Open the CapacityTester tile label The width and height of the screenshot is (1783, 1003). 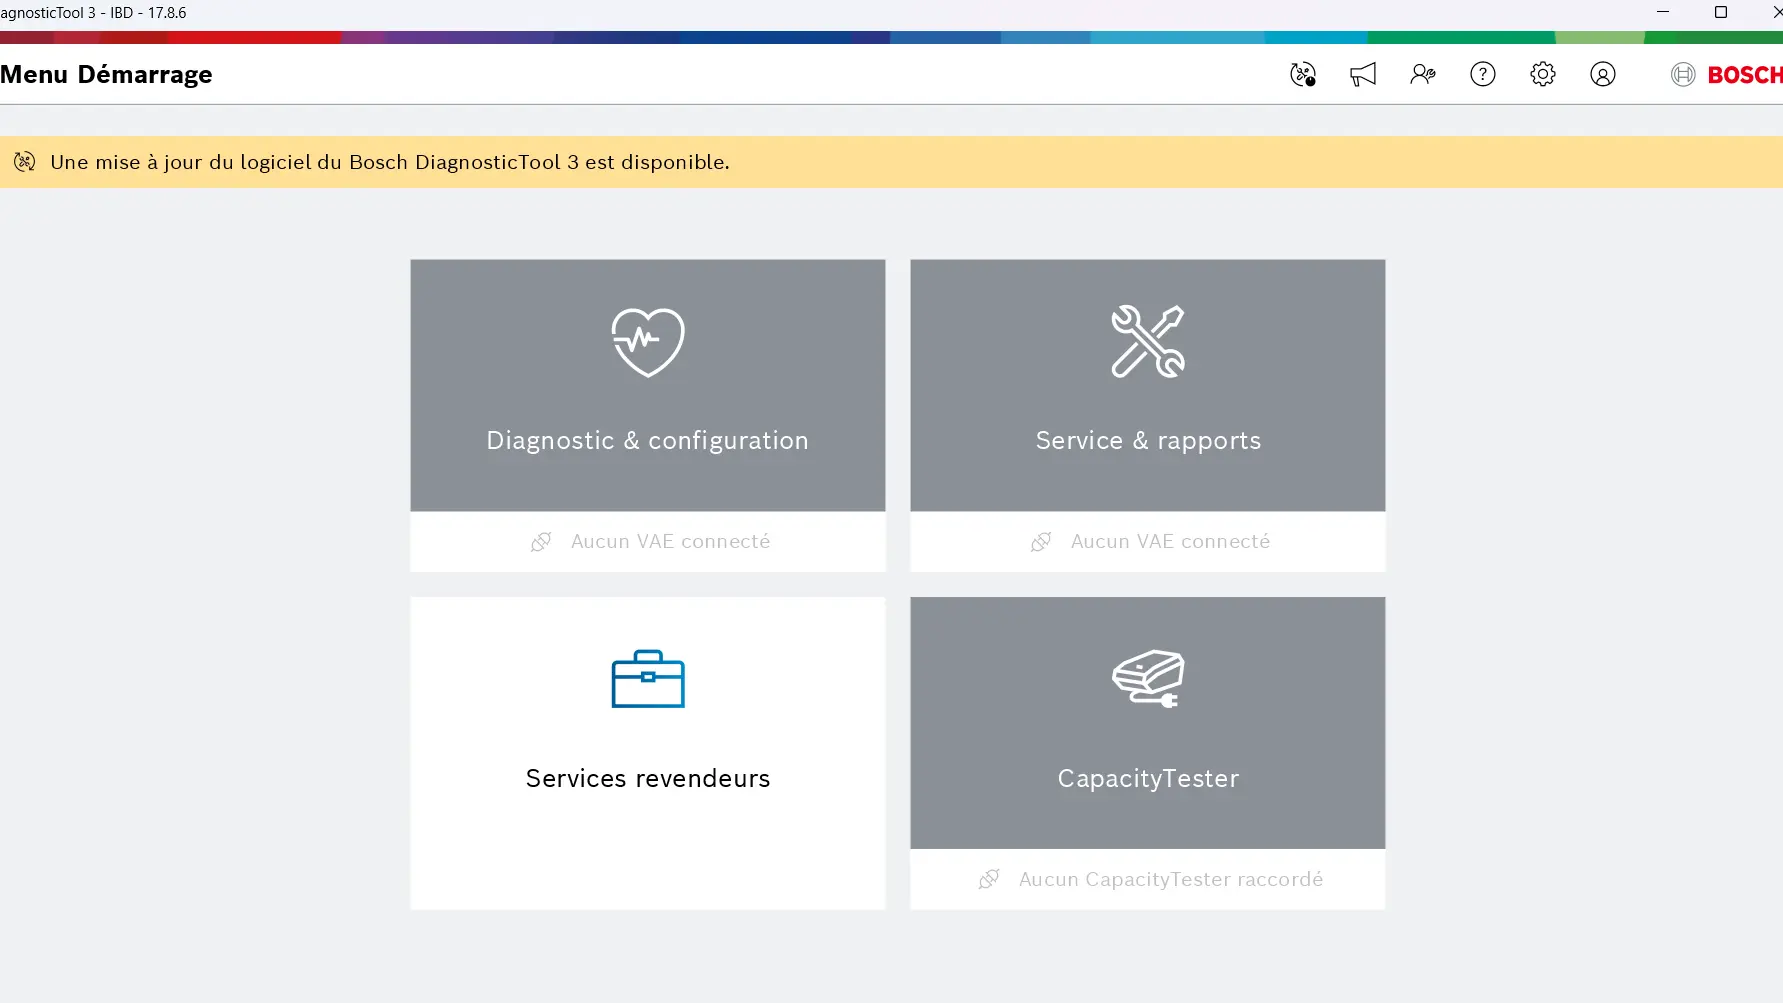tap(1148, 779)
